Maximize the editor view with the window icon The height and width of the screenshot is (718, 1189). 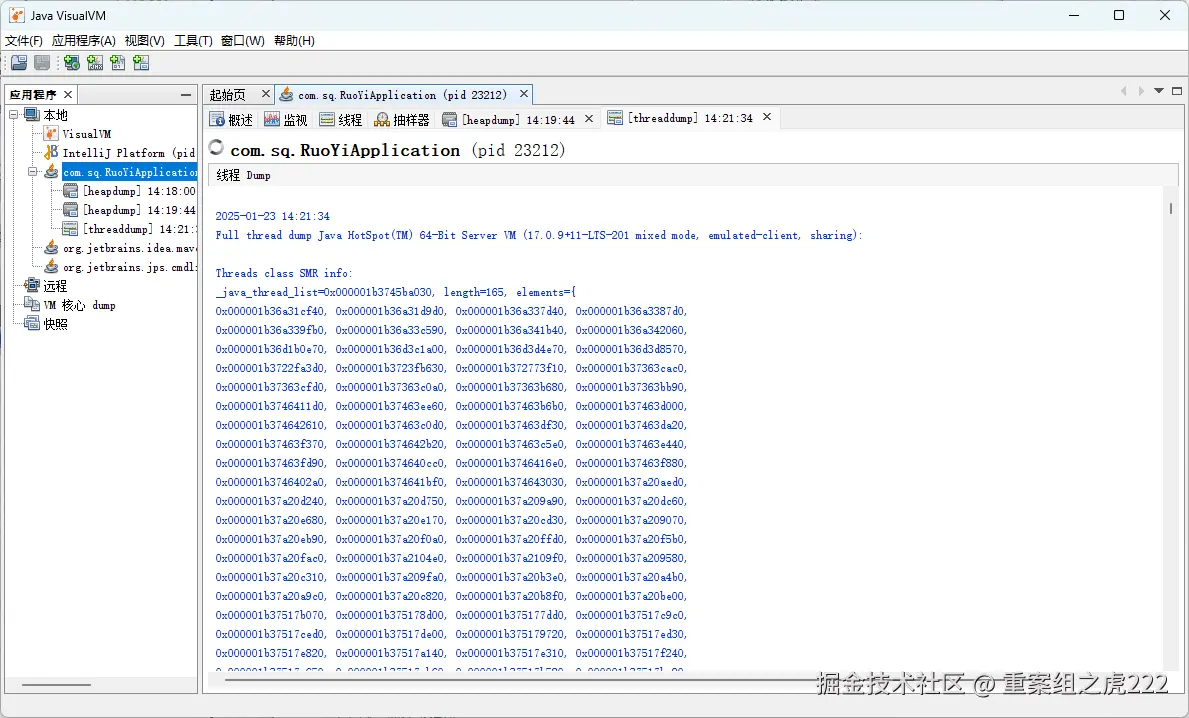coord(1176,93)
